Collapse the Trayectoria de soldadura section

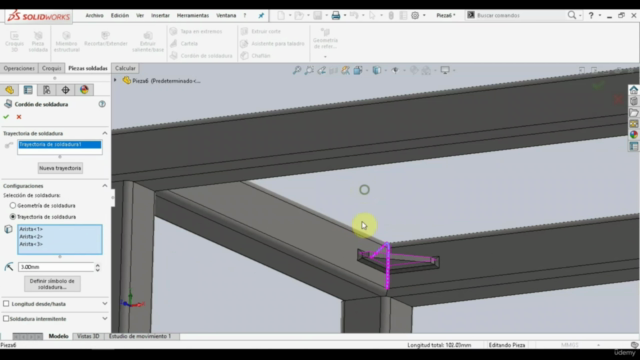pyautogui.click(x=104, y=133)
